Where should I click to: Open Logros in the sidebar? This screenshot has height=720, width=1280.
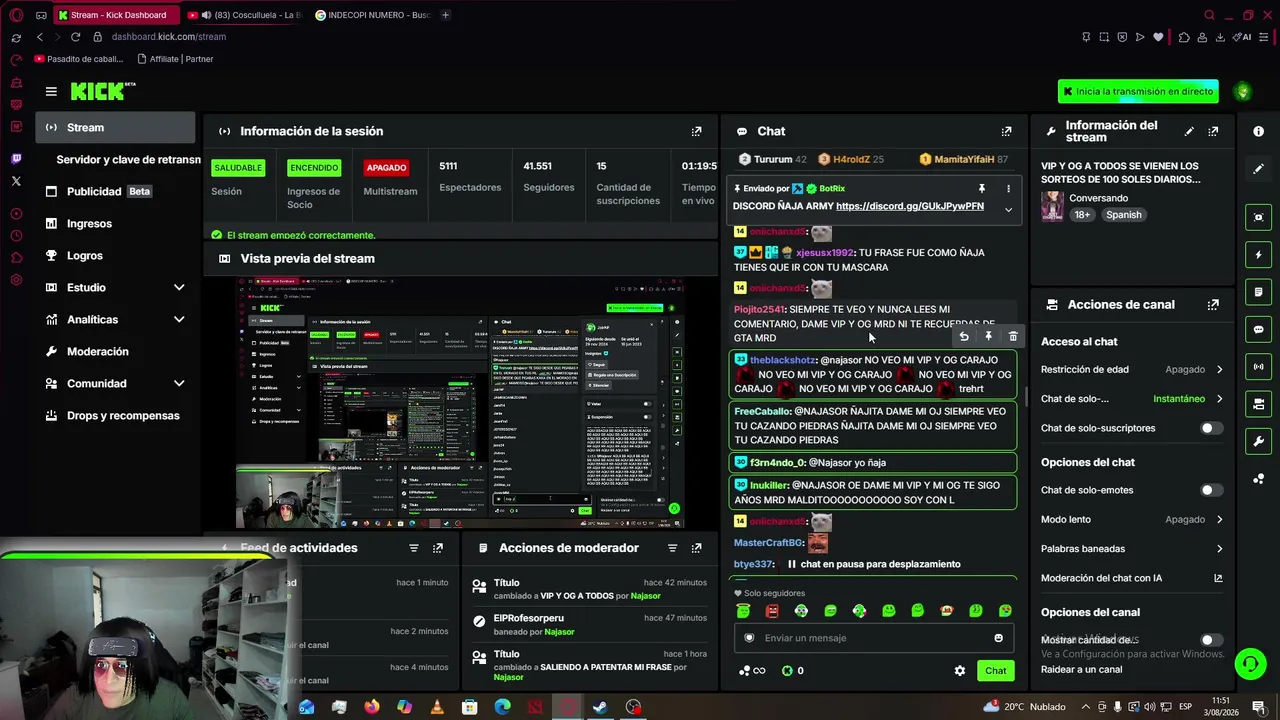point(116,255)
